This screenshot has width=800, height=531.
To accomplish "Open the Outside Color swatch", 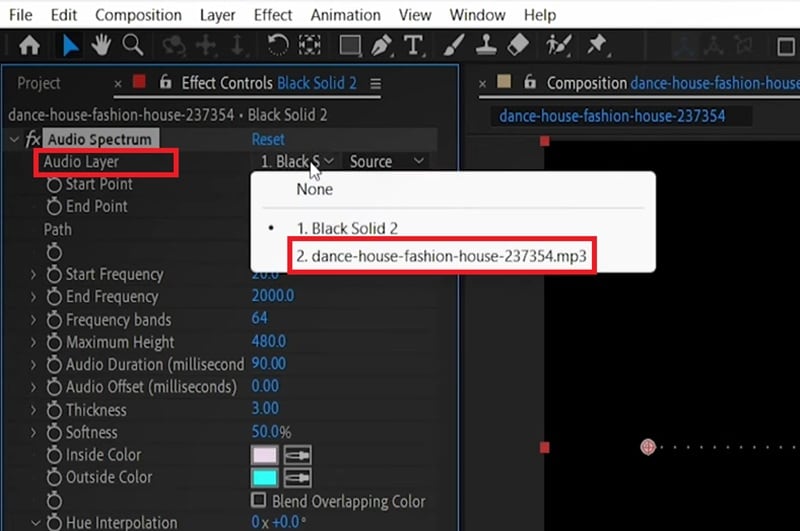I will coord(265,478).
